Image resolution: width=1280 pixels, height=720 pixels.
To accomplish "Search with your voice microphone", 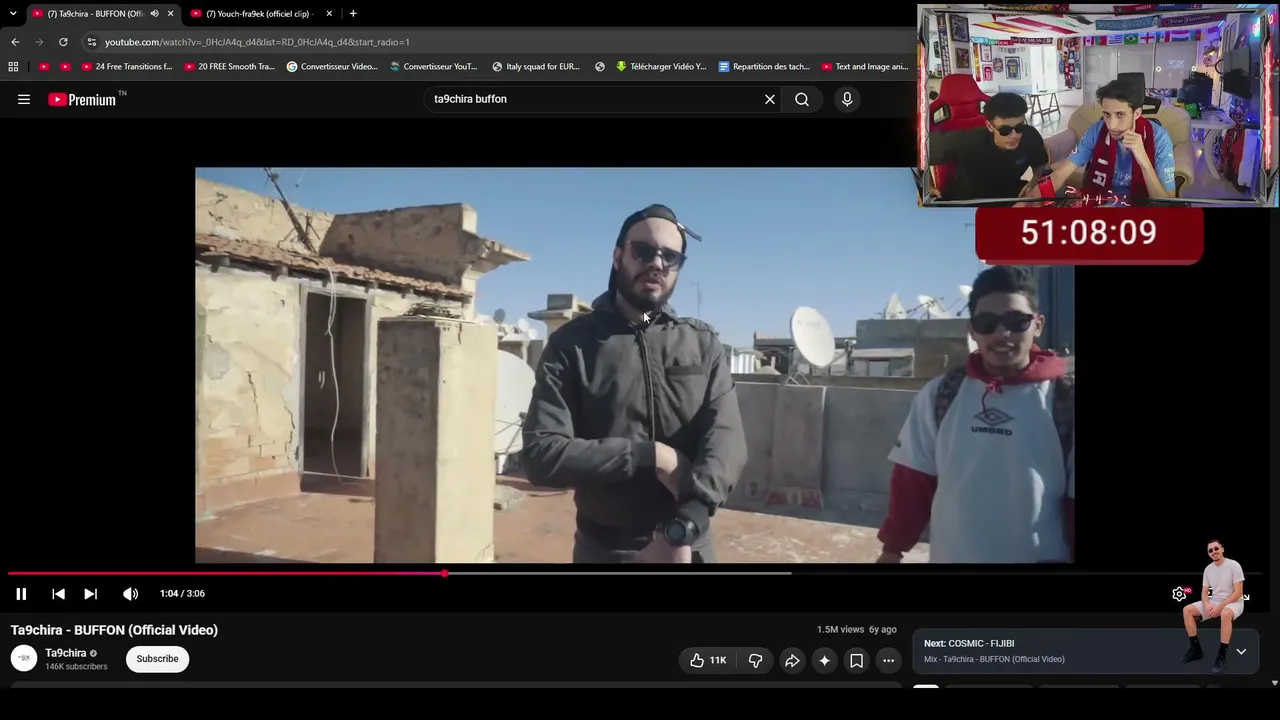I will [847, 99].
